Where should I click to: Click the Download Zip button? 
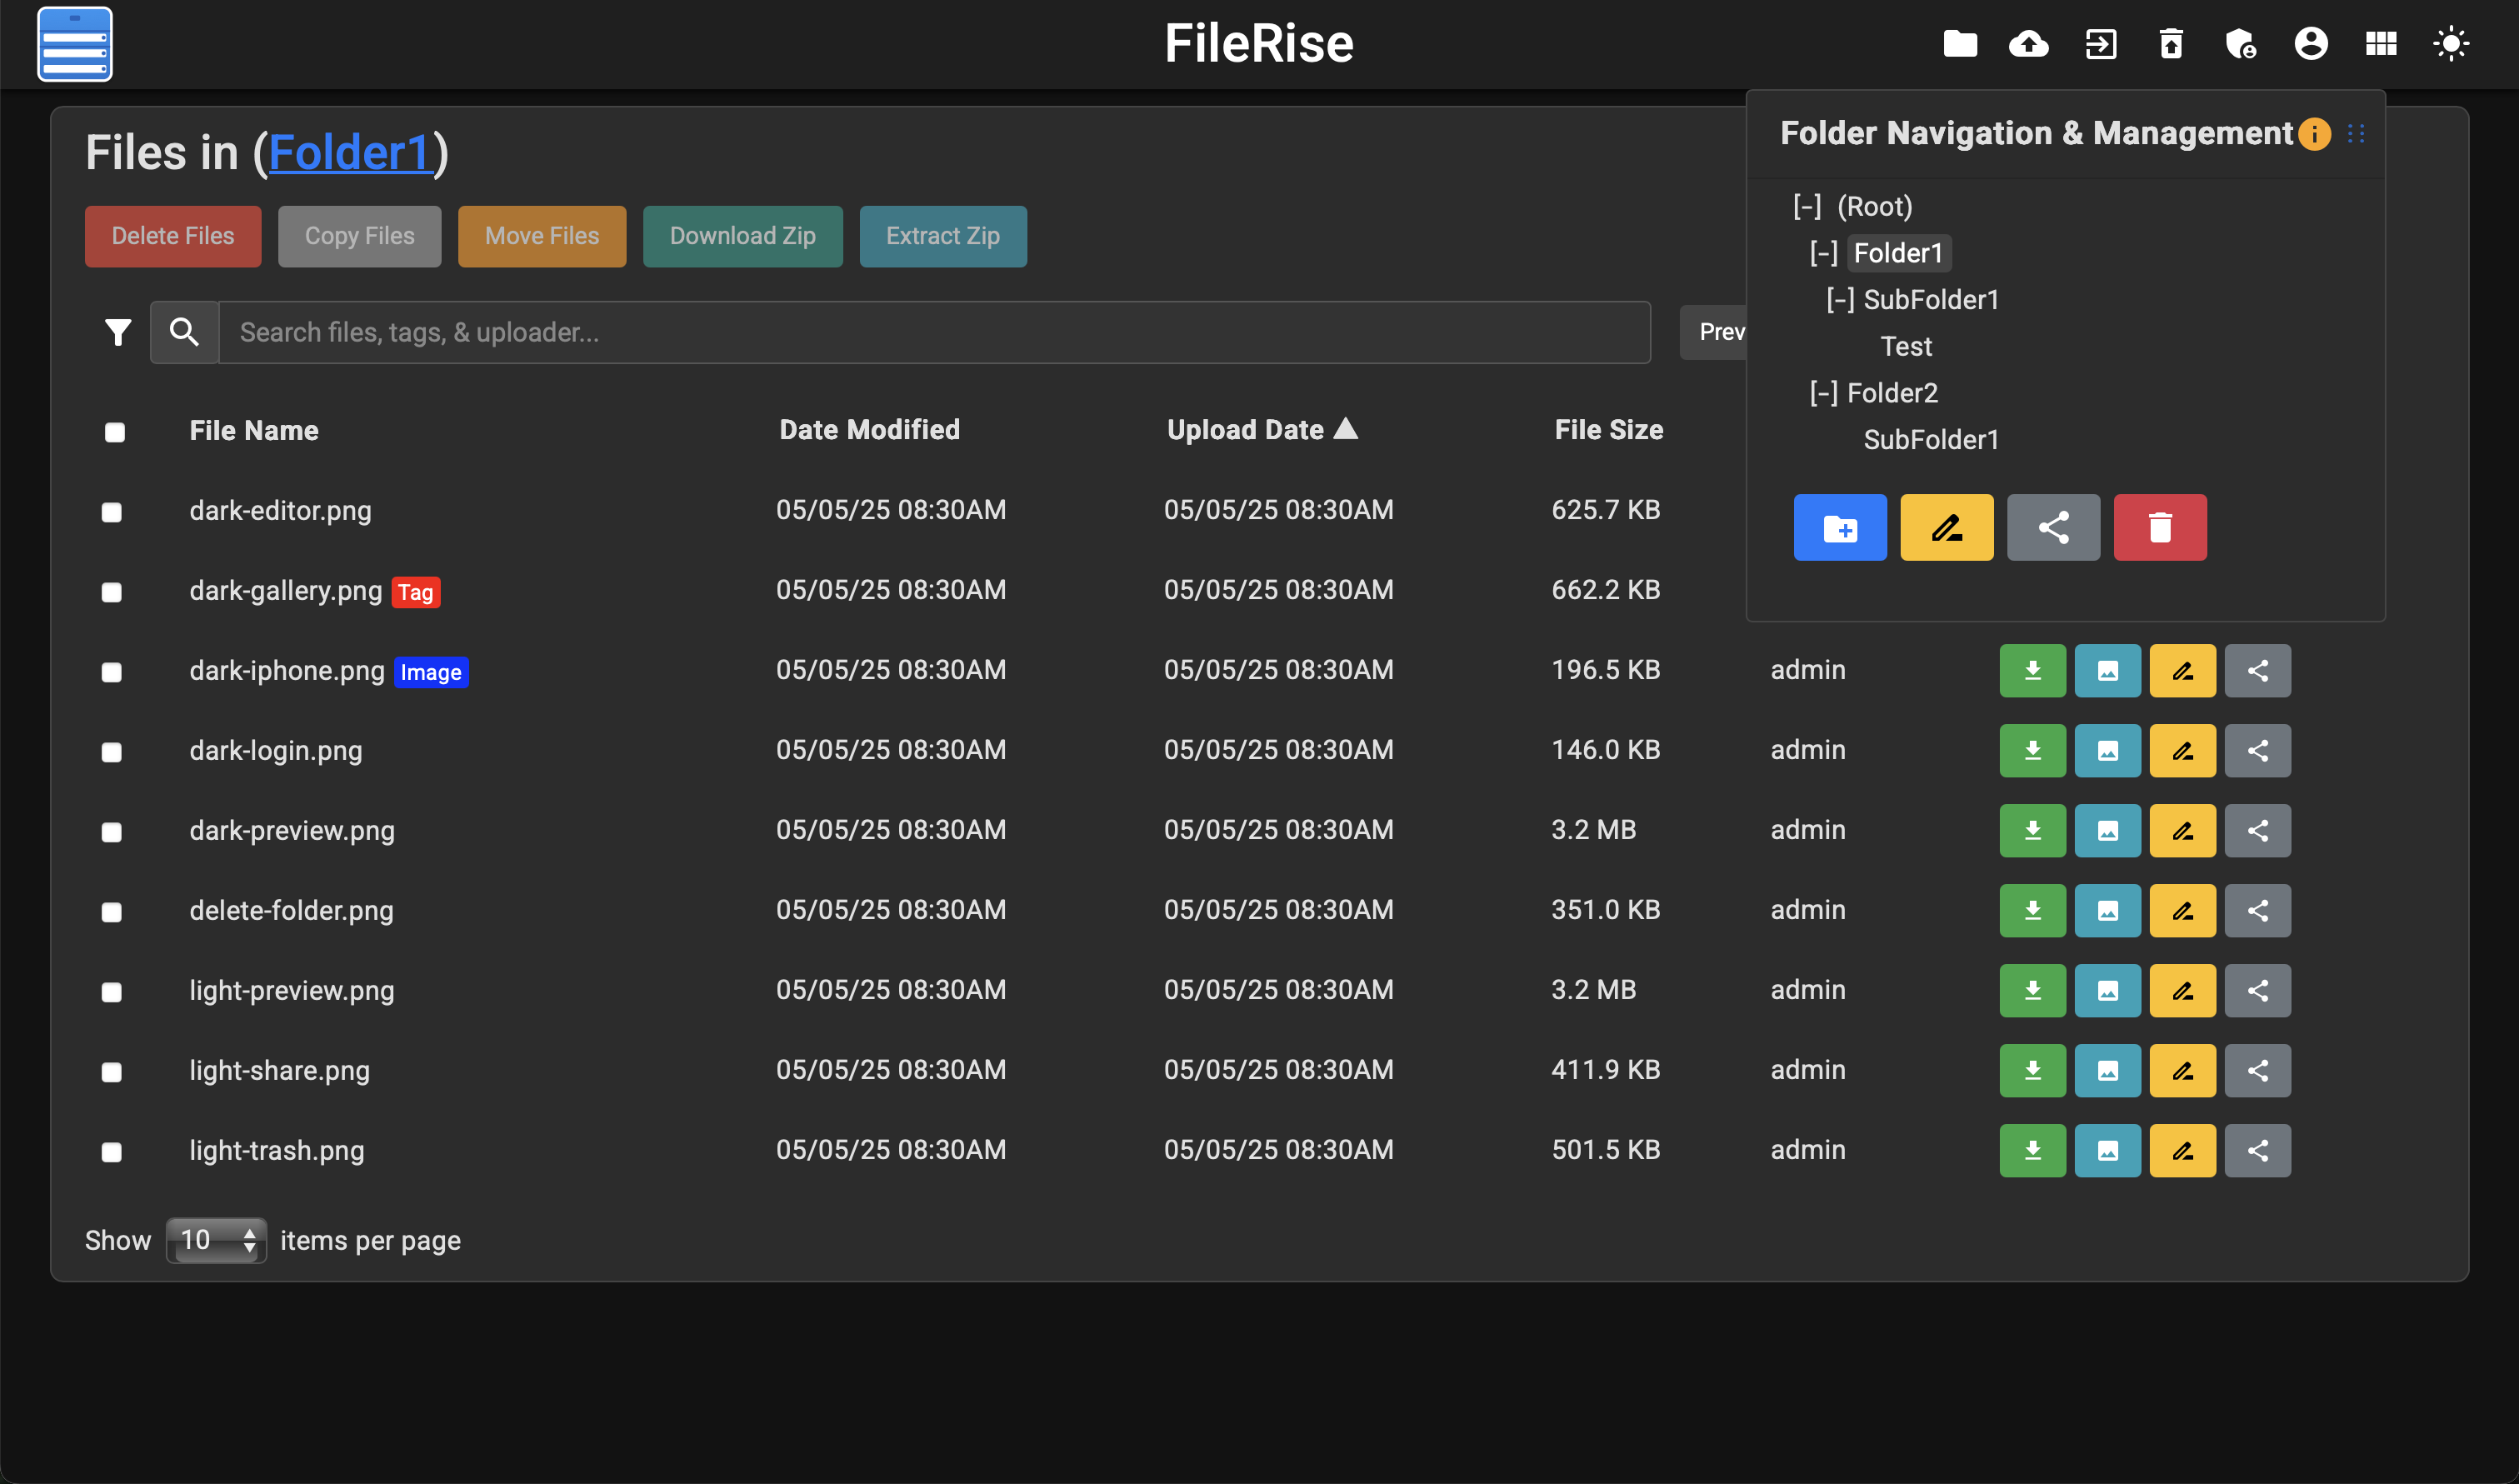coord(742,236)
